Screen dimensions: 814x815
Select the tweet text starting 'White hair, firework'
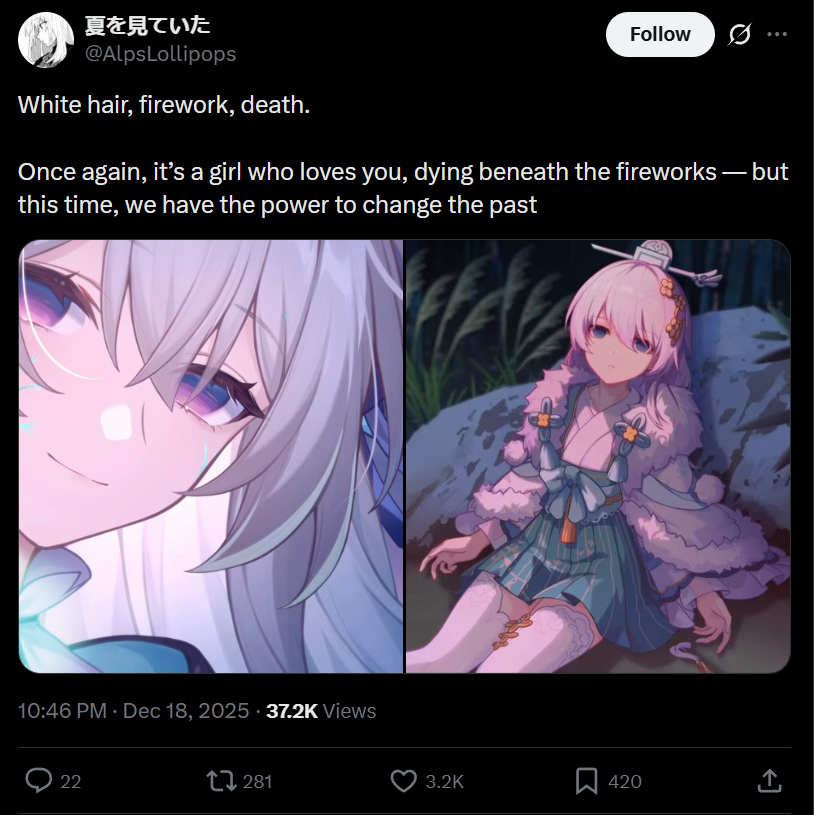pyautogui.click(x=403, y=154)
